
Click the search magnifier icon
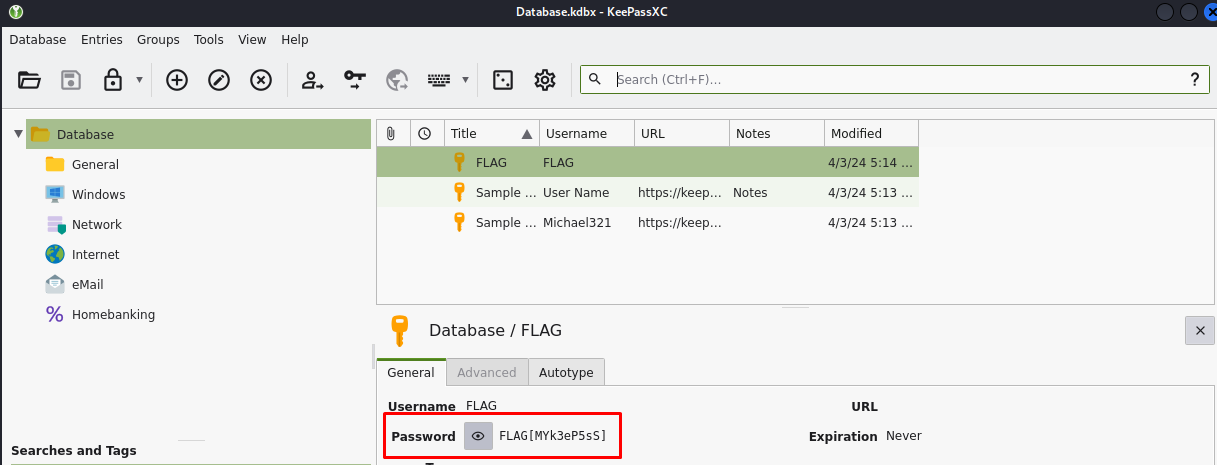click(596, 80)
